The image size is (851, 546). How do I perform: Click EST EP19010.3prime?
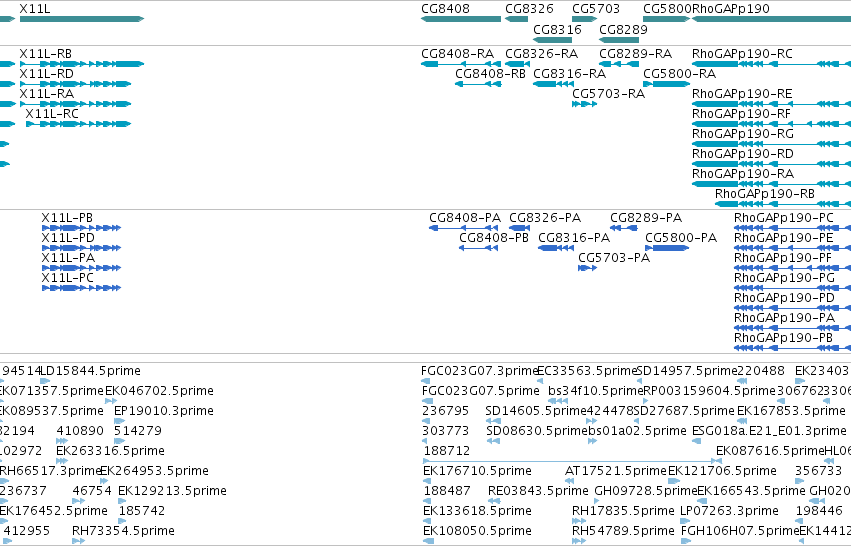(119, 421)
